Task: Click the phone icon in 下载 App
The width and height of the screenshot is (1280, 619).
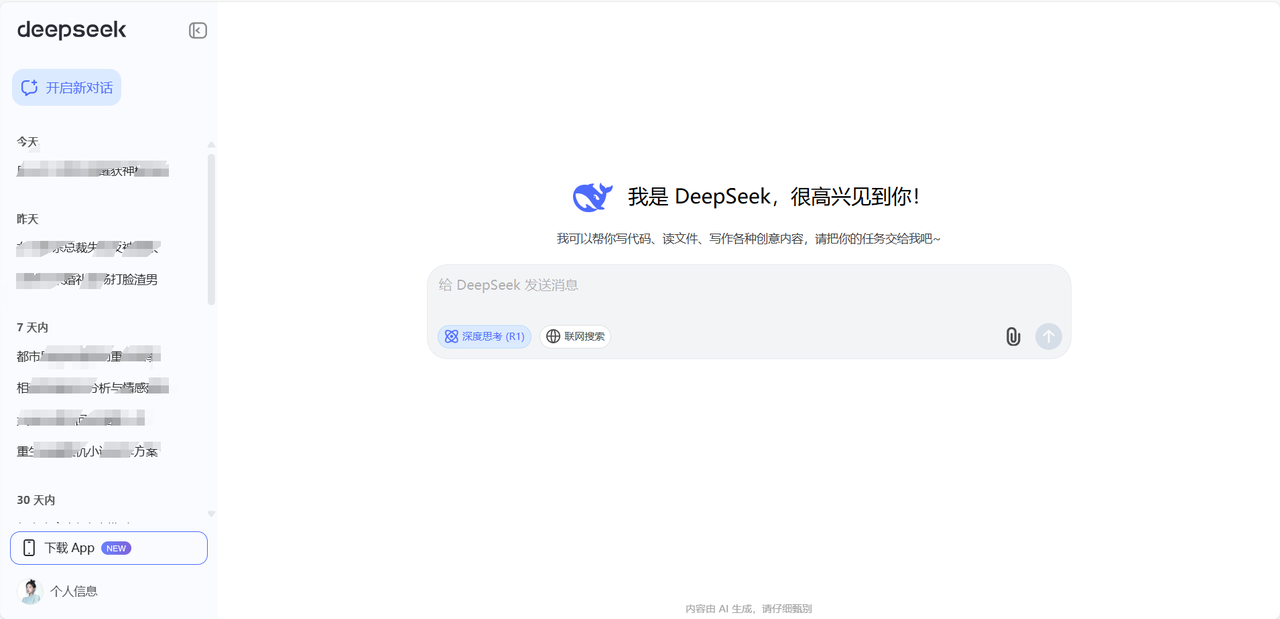Action: click(29, 548)
